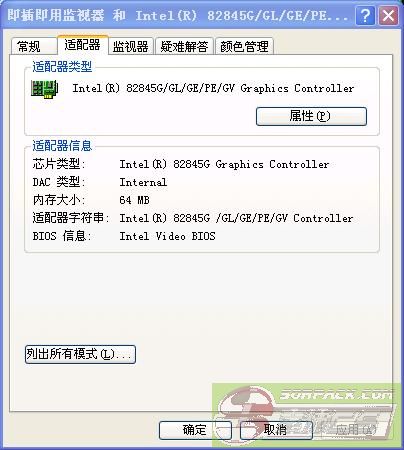The width and height of the screenshot is (404, 450).
Task: Click the 应用(A) button
Action: click(355, 430)
